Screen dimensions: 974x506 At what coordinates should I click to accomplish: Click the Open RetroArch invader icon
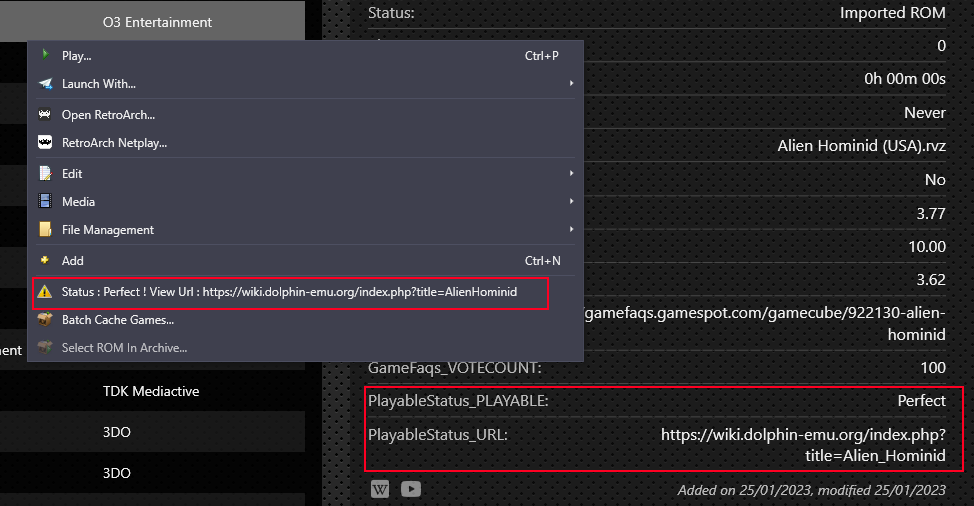[x=45, y=114]
